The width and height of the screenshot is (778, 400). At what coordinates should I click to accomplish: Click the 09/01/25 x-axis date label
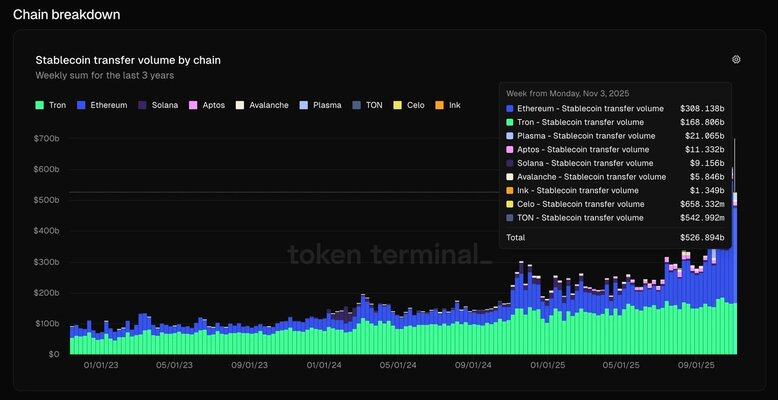point(694,366)
